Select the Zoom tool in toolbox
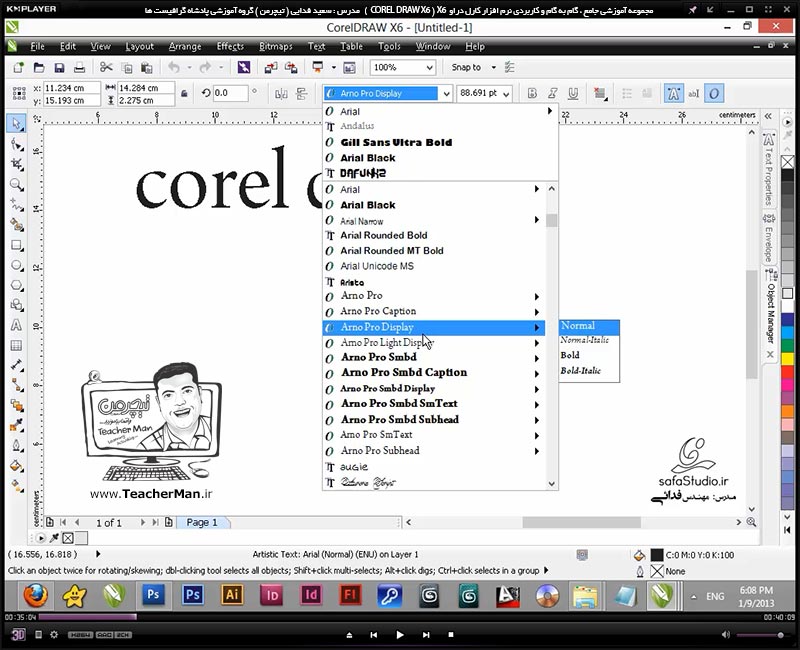This screenshot has height=650, width=800. click(16, 185)
